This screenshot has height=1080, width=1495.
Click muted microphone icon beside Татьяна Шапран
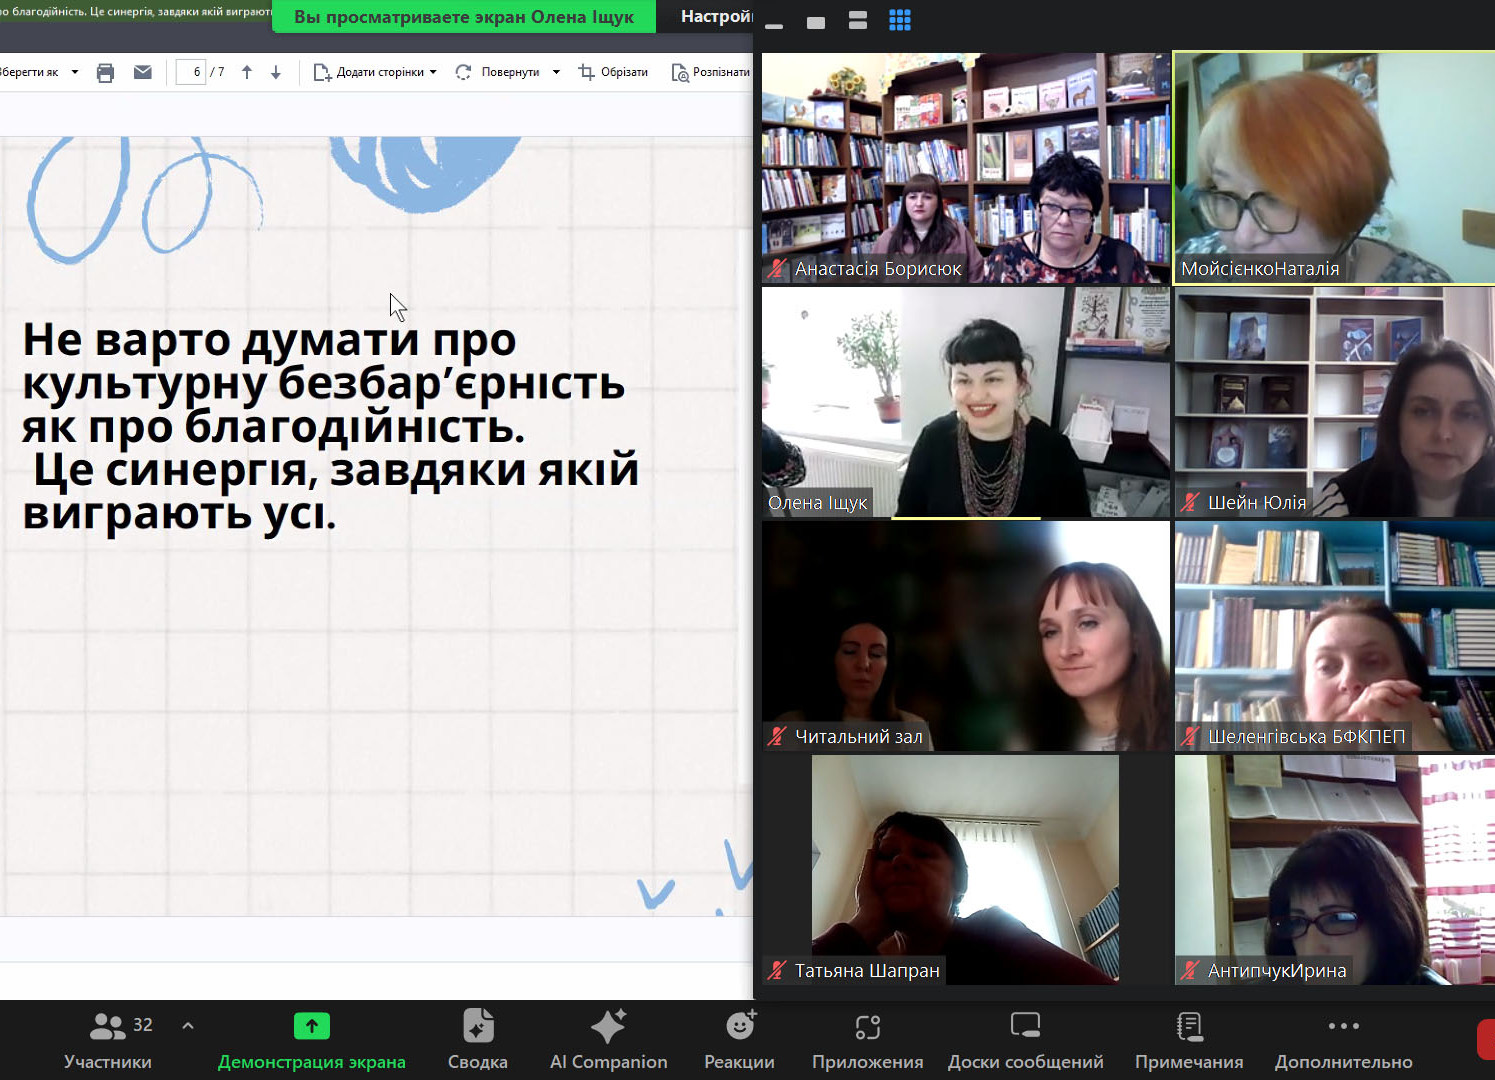point(777,970)
